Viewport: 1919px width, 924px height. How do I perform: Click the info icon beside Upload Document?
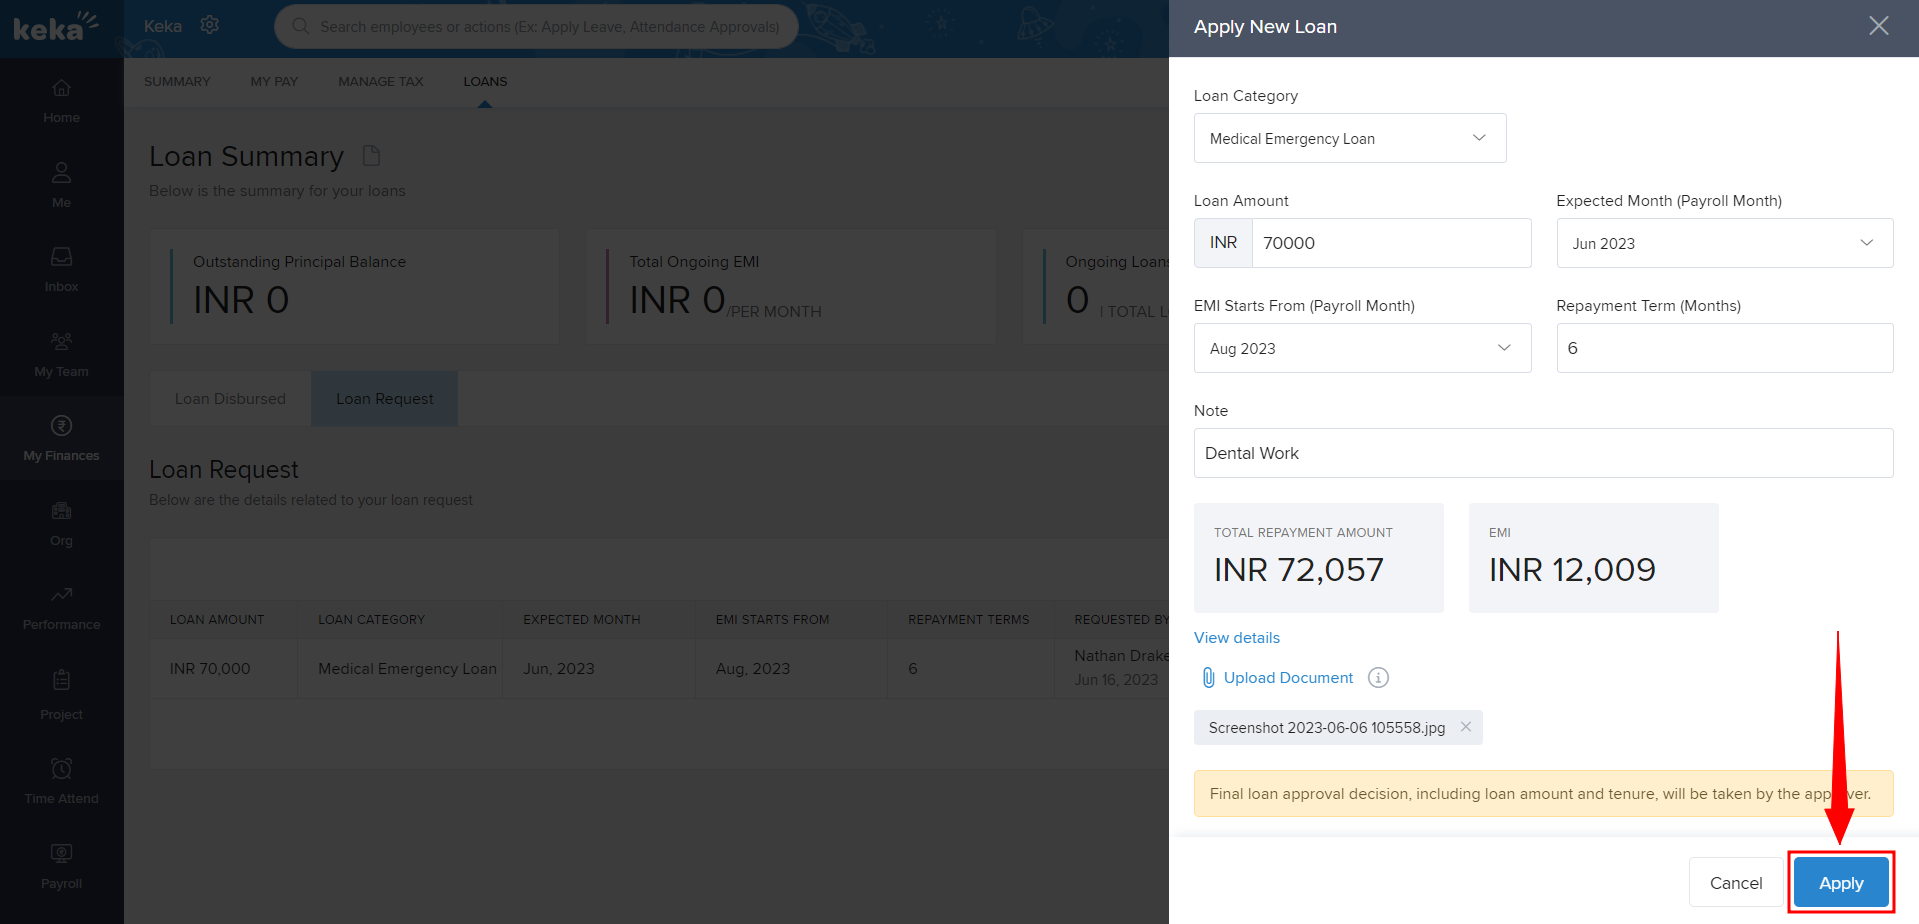point(1378,678)
